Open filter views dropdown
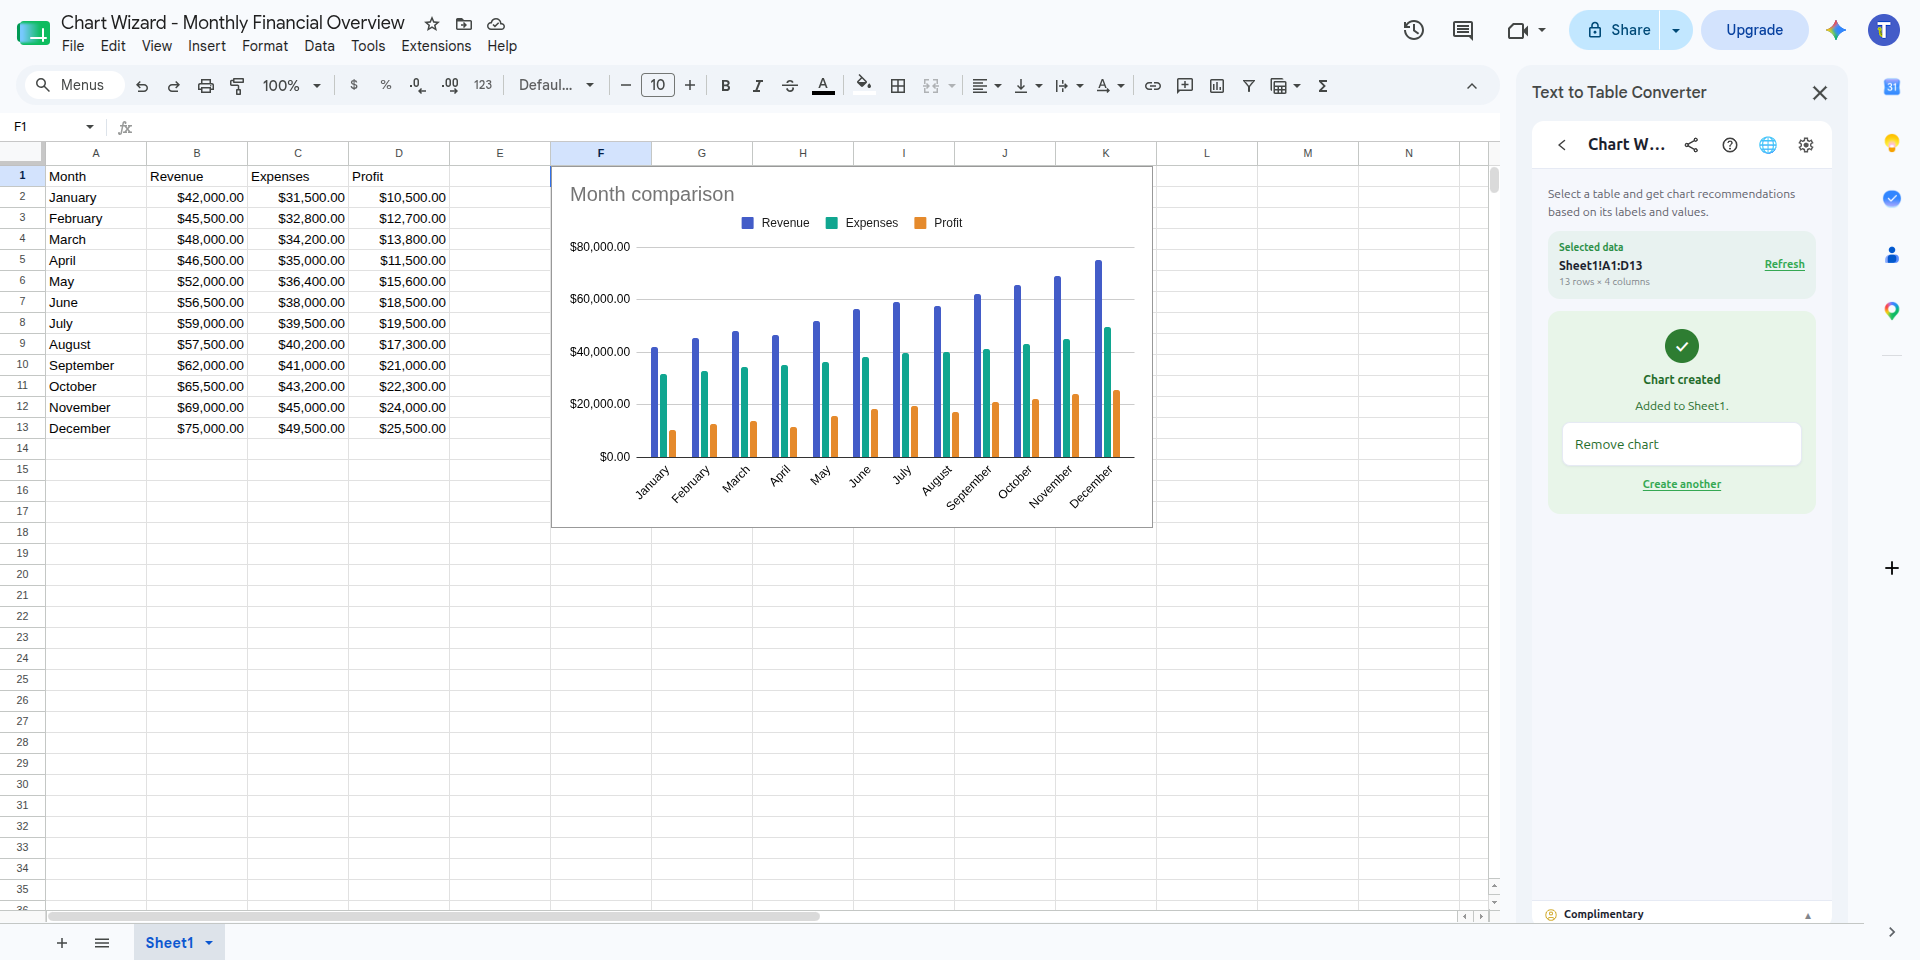 point(1285,86)
